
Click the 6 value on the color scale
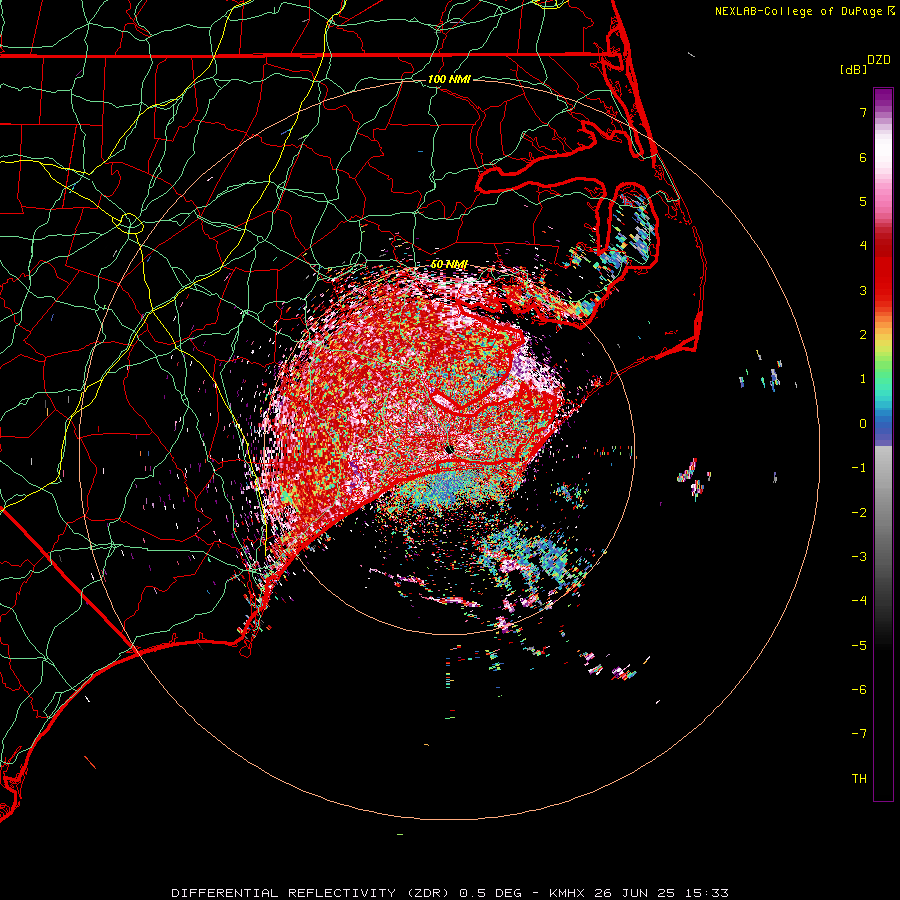[x=863, y=157]
